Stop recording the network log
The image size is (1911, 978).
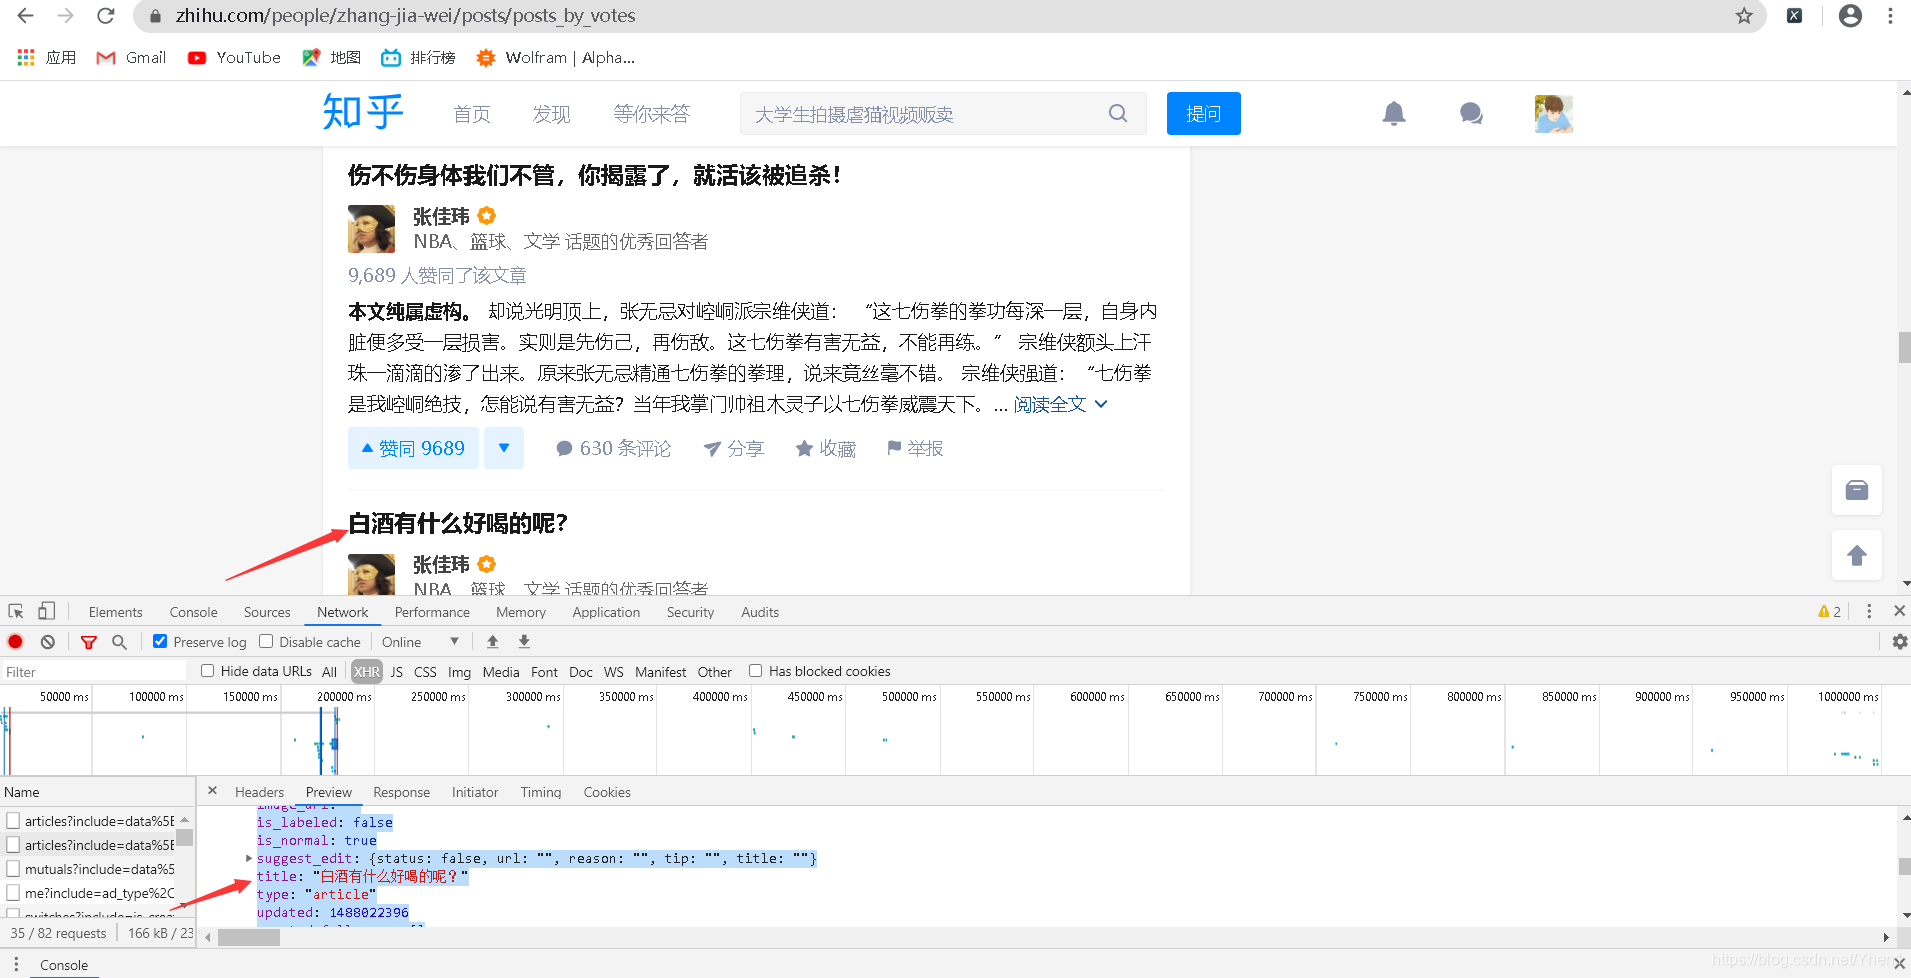[x=16, y=642]
